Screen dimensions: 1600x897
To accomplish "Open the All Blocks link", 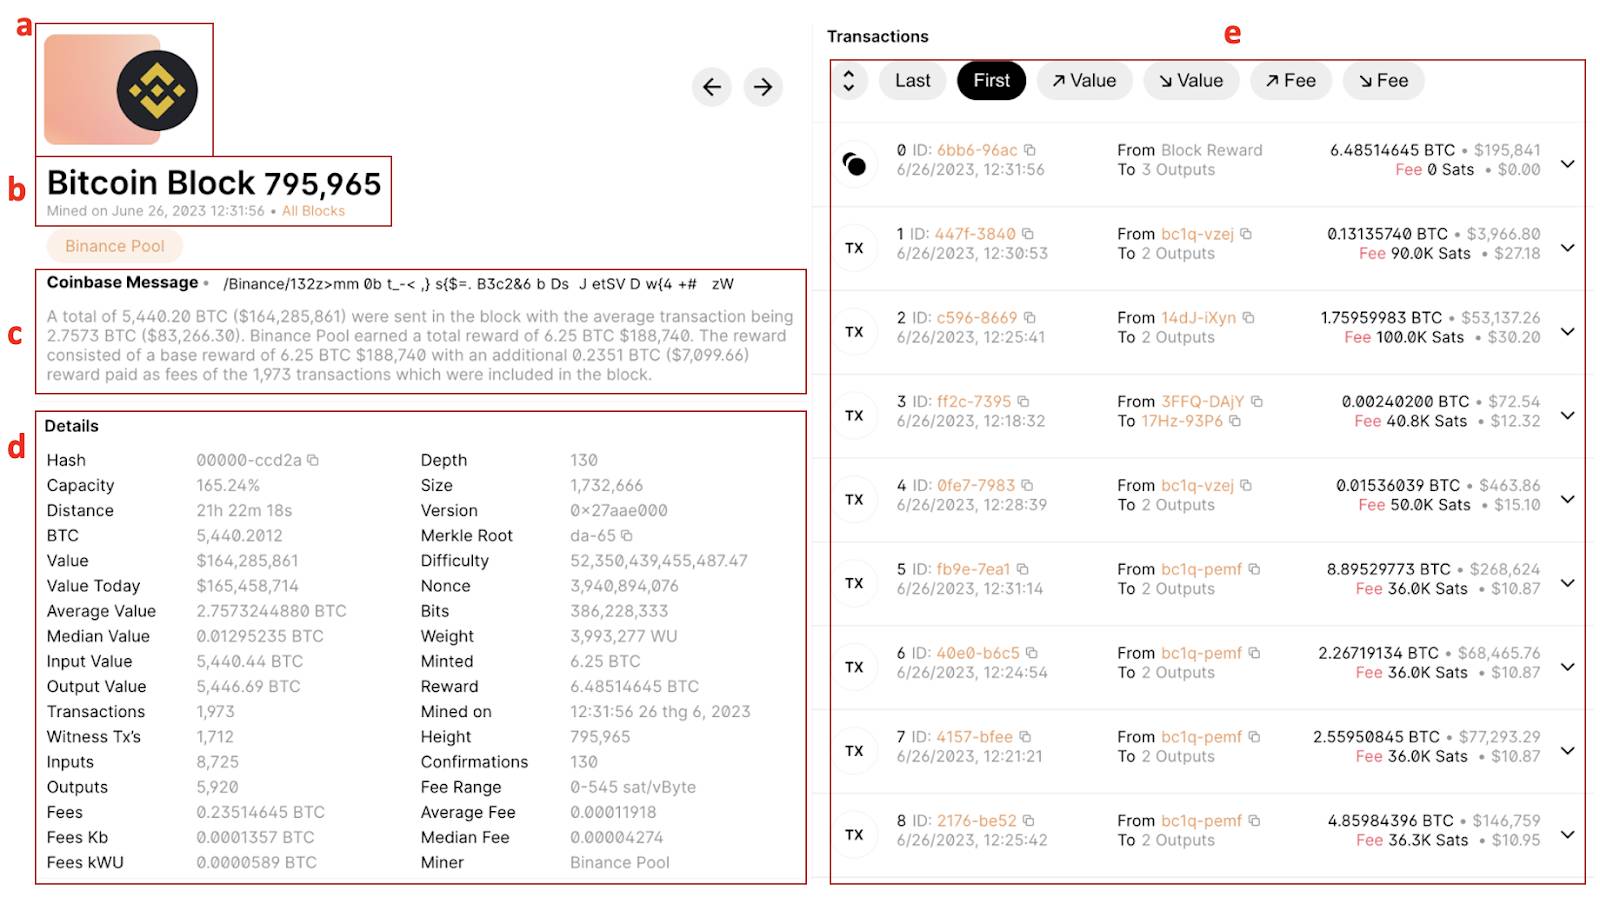I will pos(313,211).
